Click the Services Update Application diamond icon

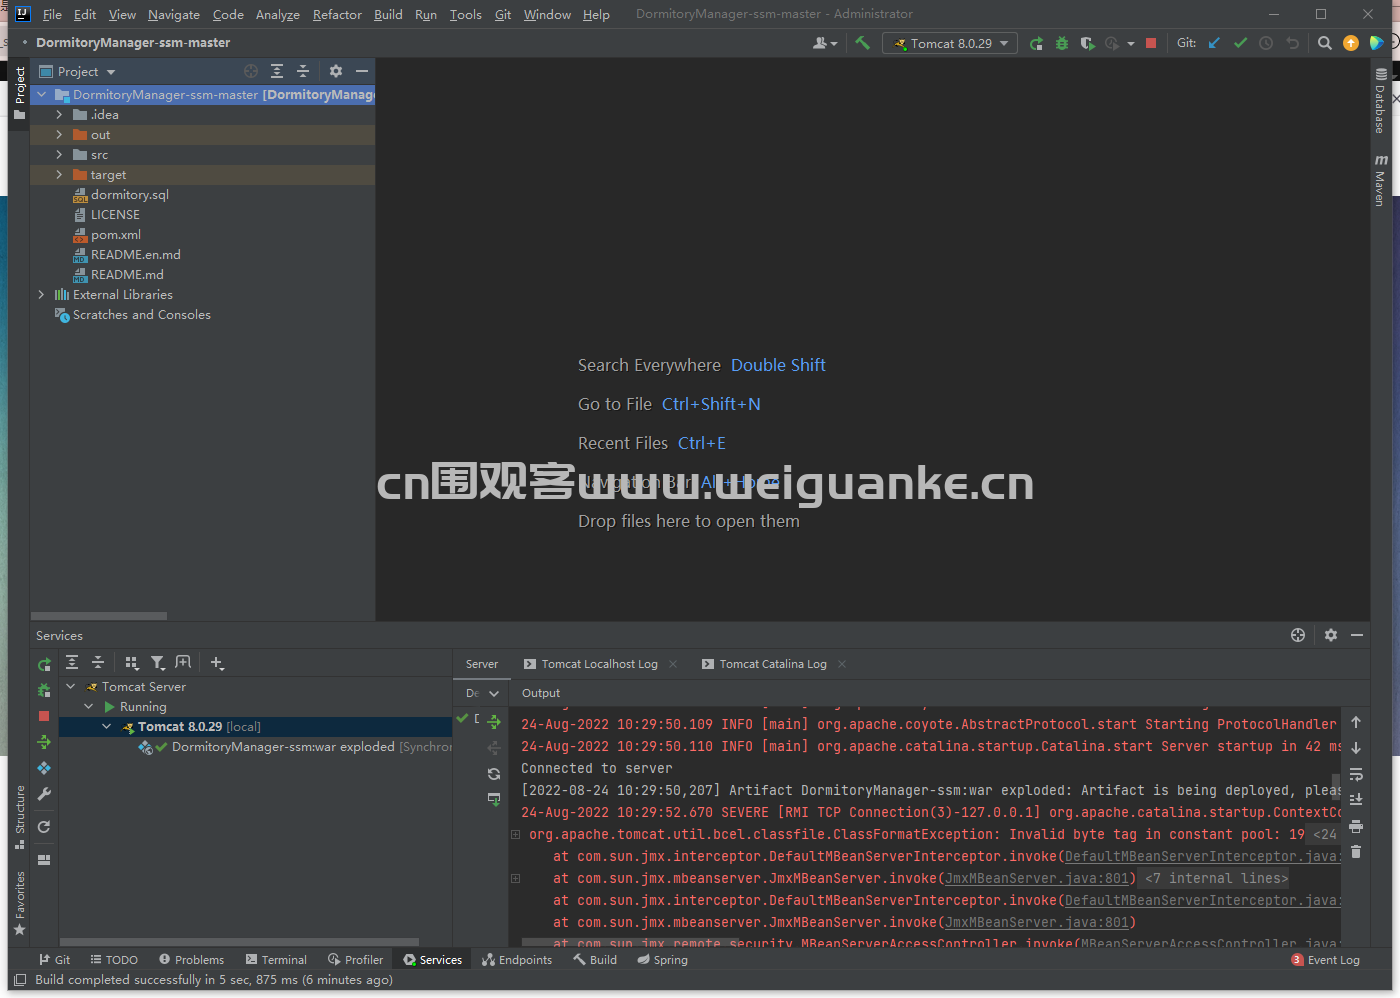click(44, 768)
